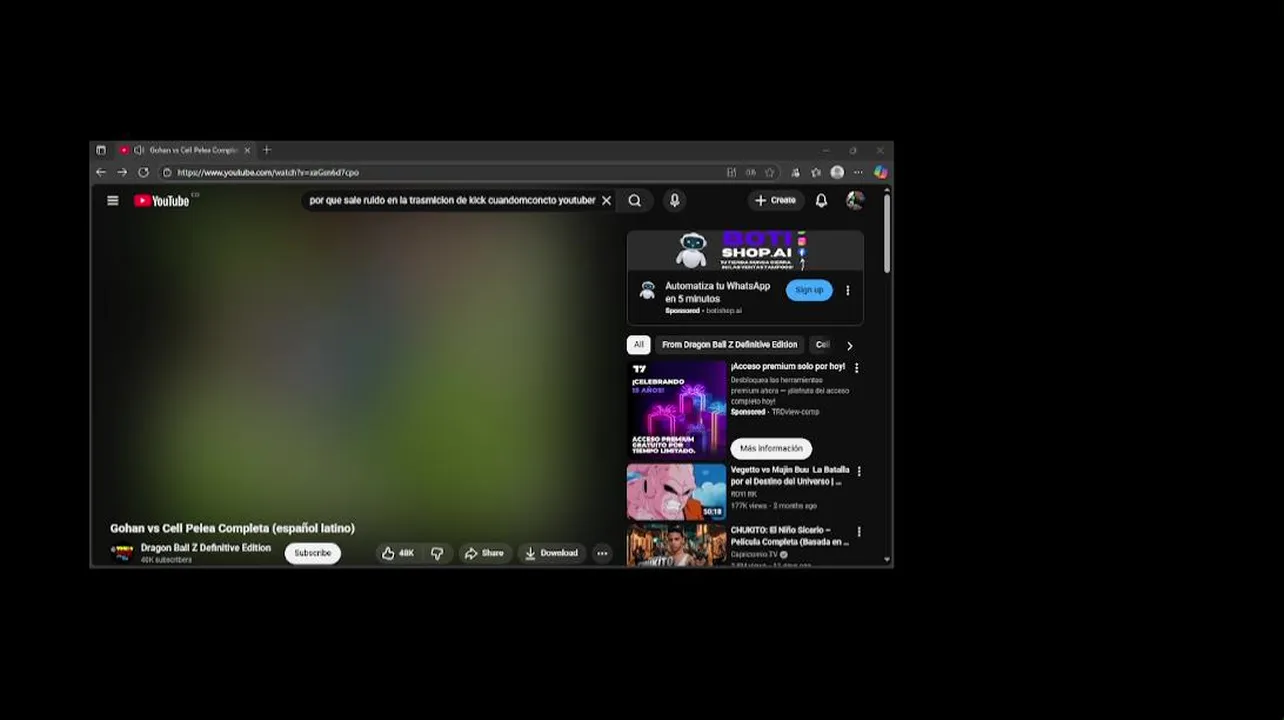The height and width of the screenshot is (720, 1284).
Task: Open Dragon Ball Z Definitive Edition channel name
Action: click(x=206, y=548)
